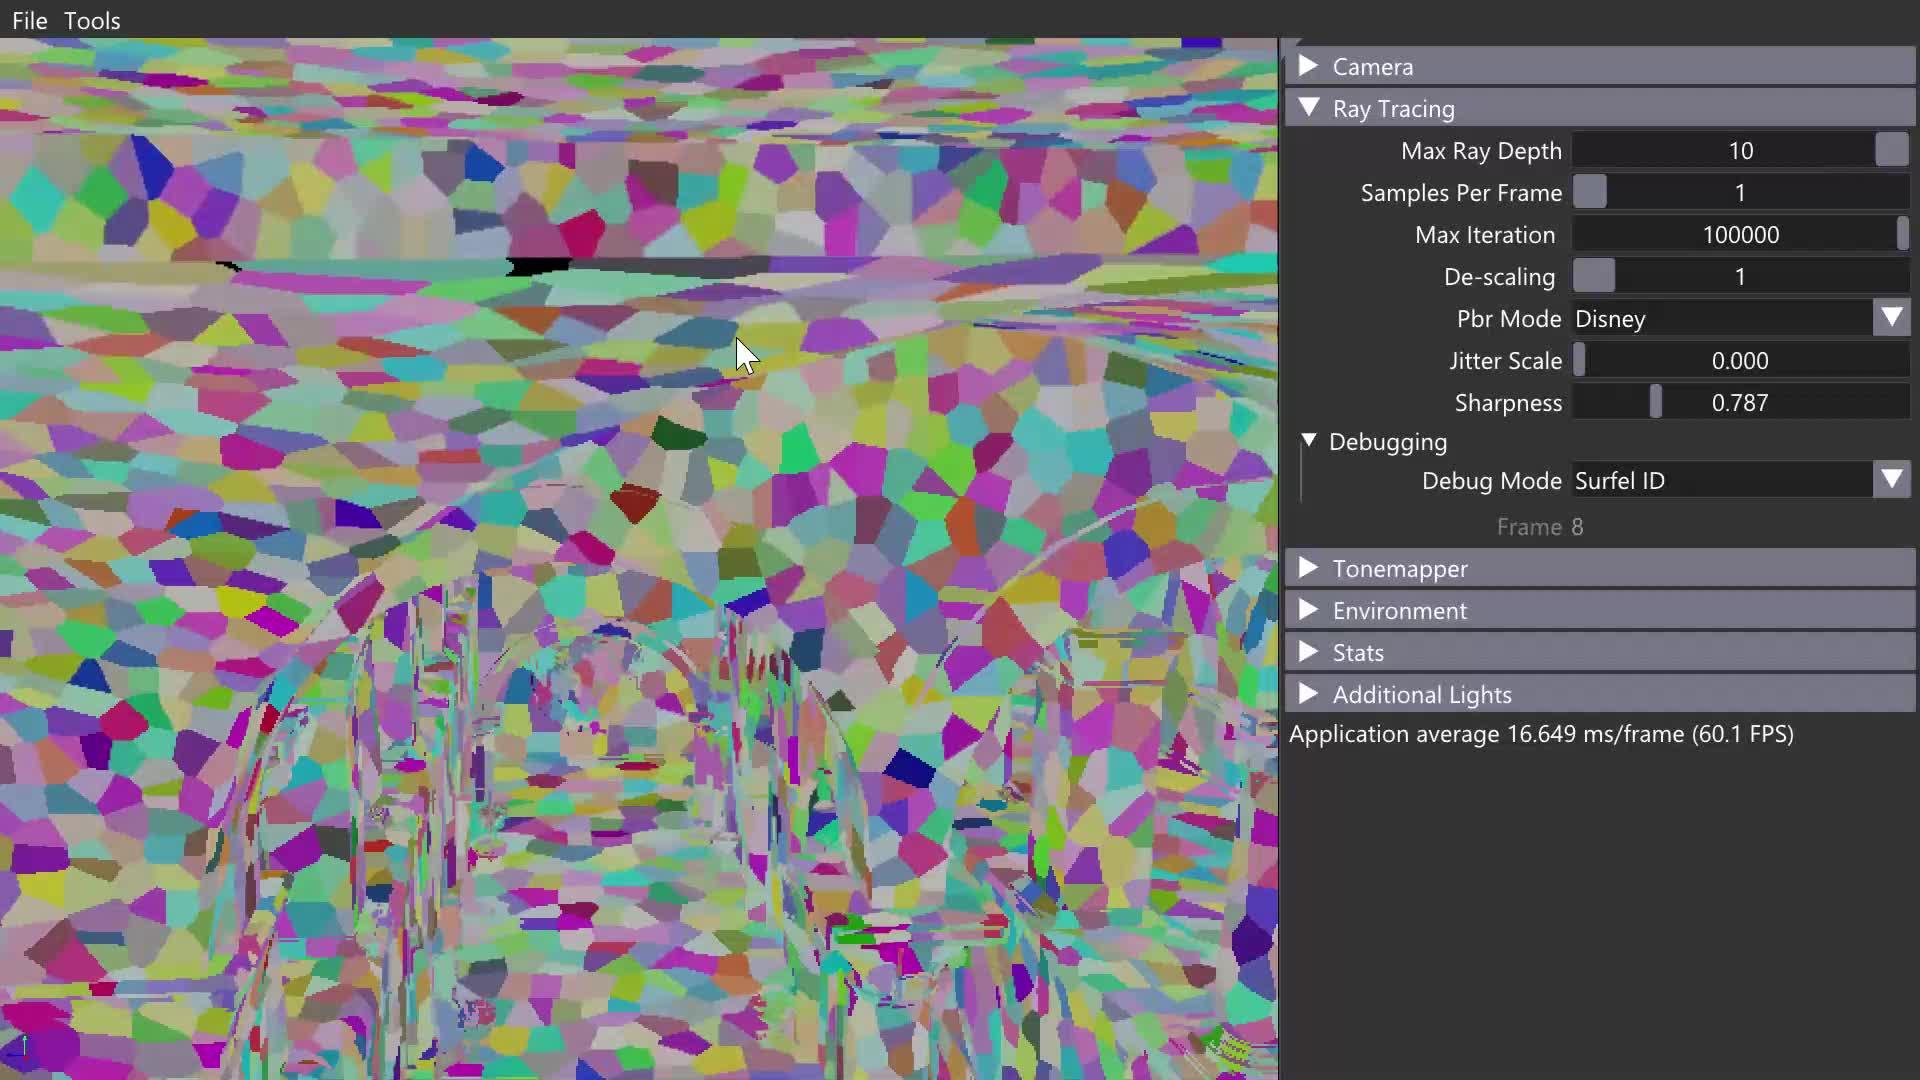Open the Debug Mode dropdown arrow
Viewport: 1920px width, 1080px height.
click(1891, 480)
